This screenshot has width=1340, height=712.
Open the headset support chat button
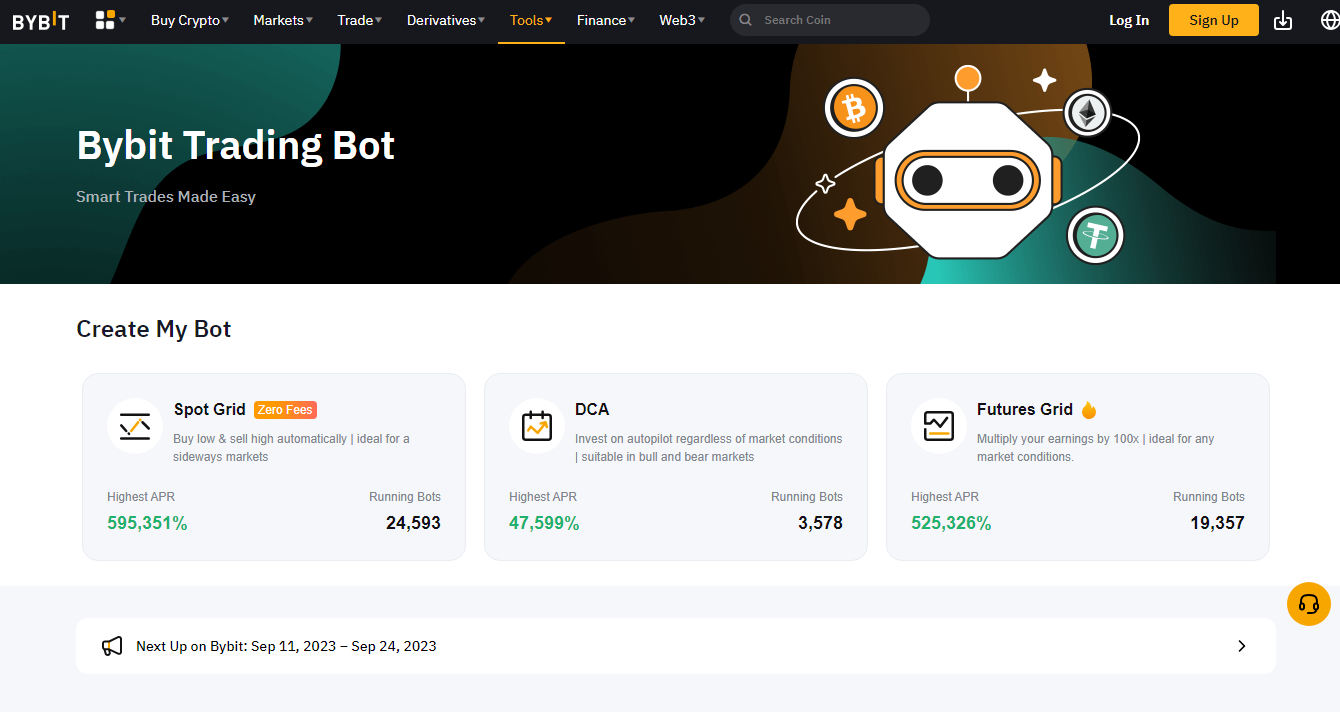pyautogui.click(x=1309, y=604)
